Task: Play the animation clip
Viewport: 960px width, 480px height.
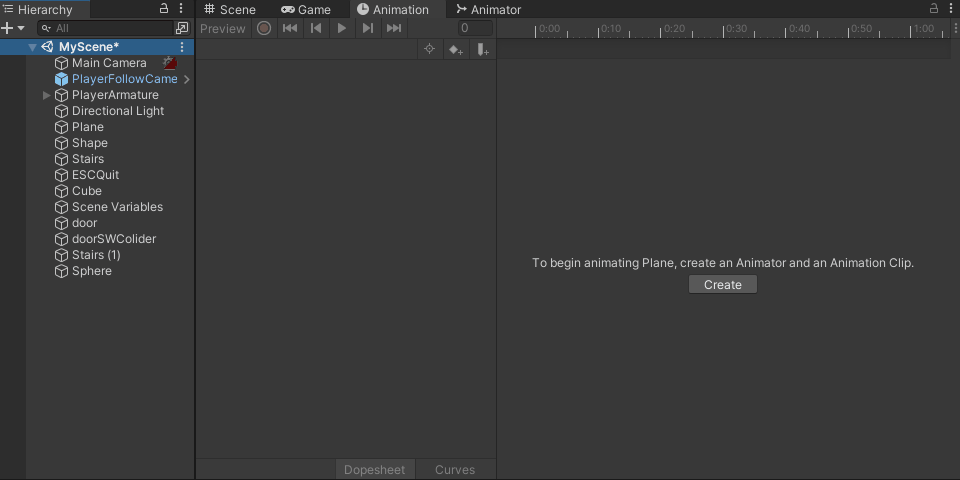Action: coord(342,28)
